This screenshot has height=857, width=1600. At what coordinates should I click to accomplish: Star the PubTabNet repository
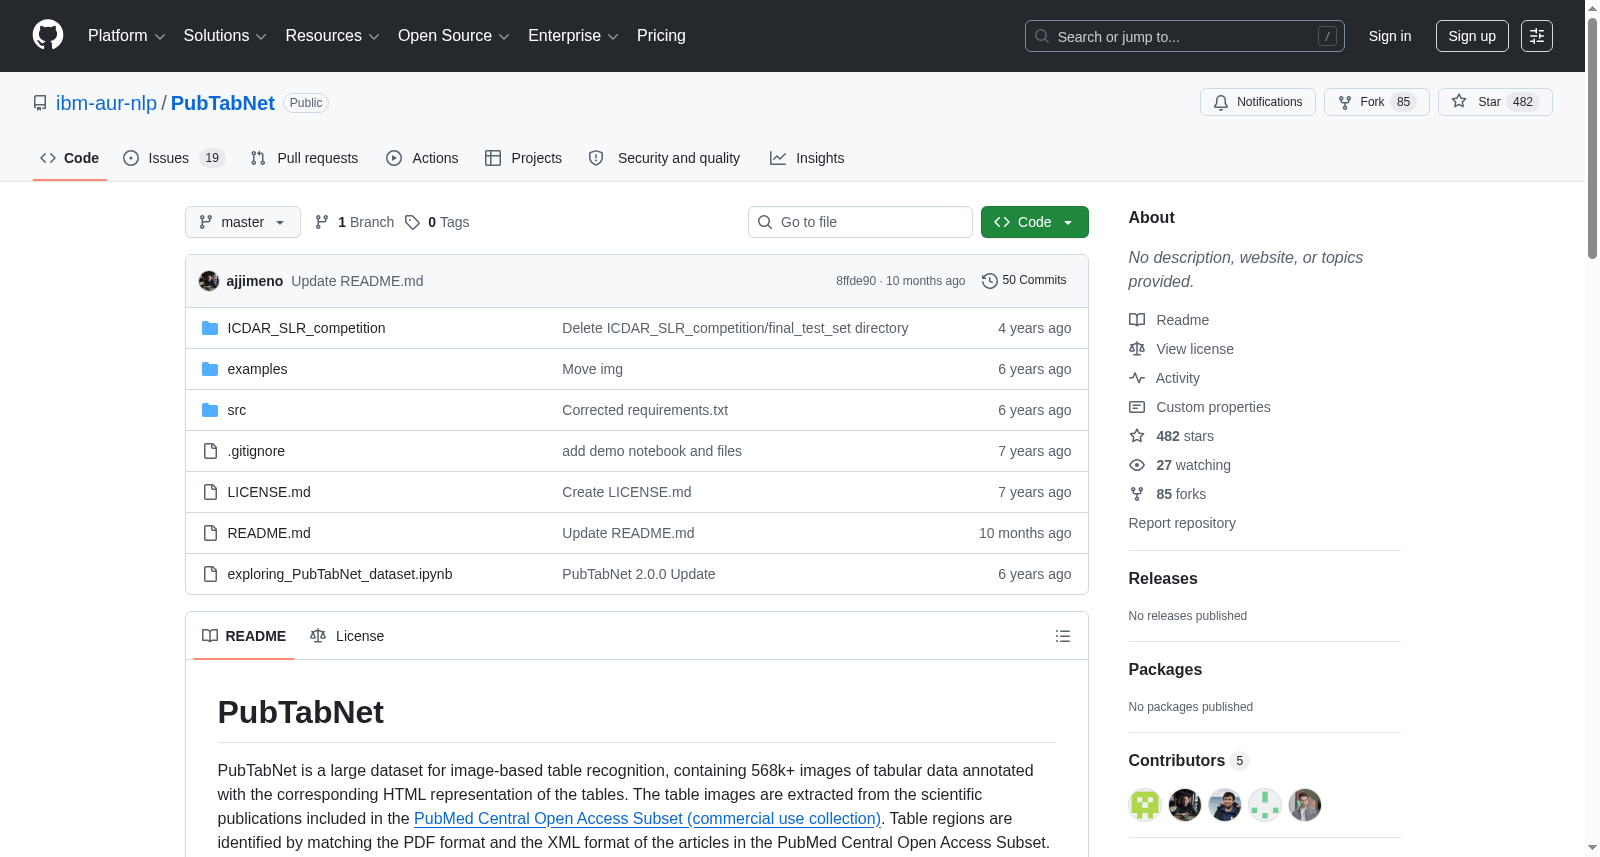1495,102
